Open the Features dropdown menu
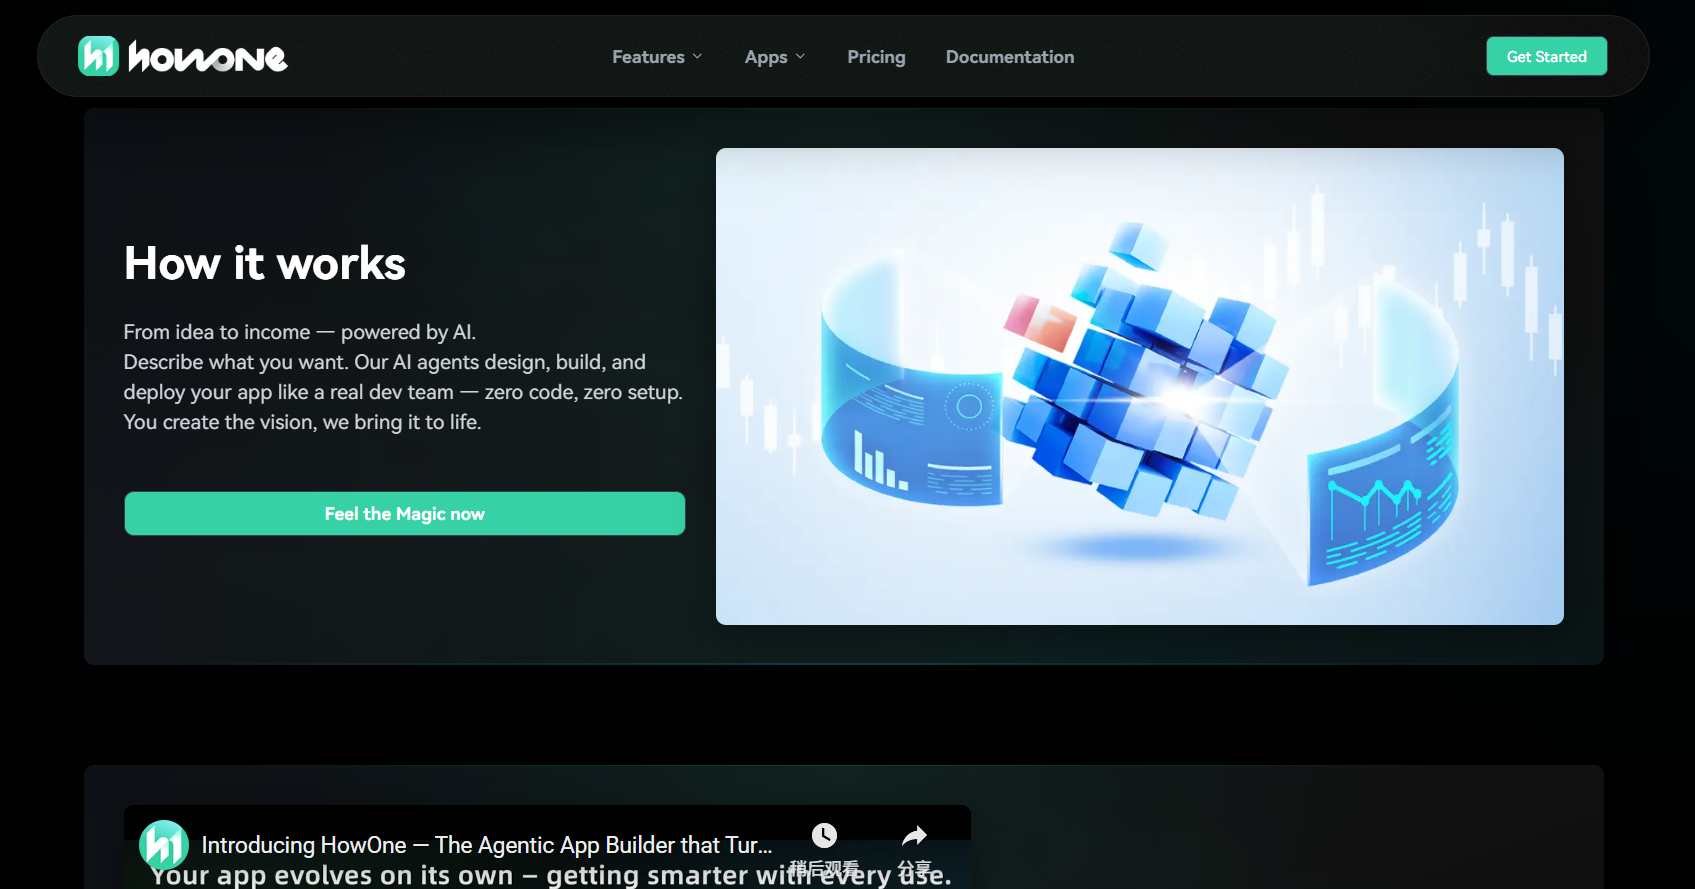 click(657, 57)
